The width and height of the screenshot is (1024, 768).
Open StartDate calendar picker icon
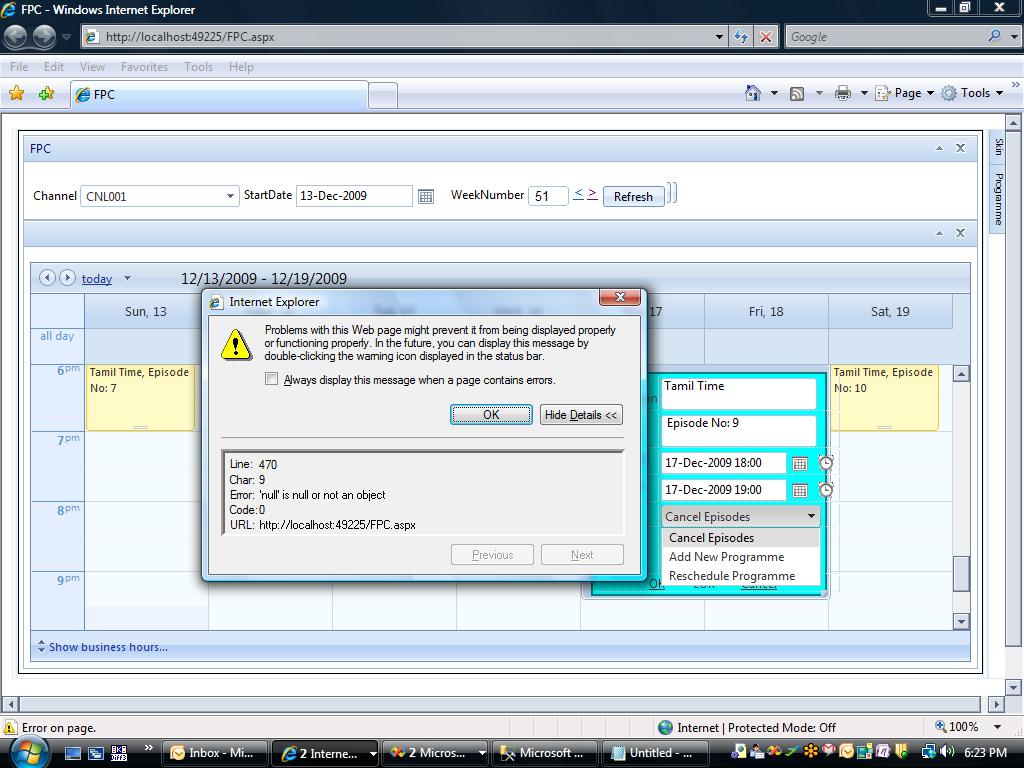[x=426, y=196]
